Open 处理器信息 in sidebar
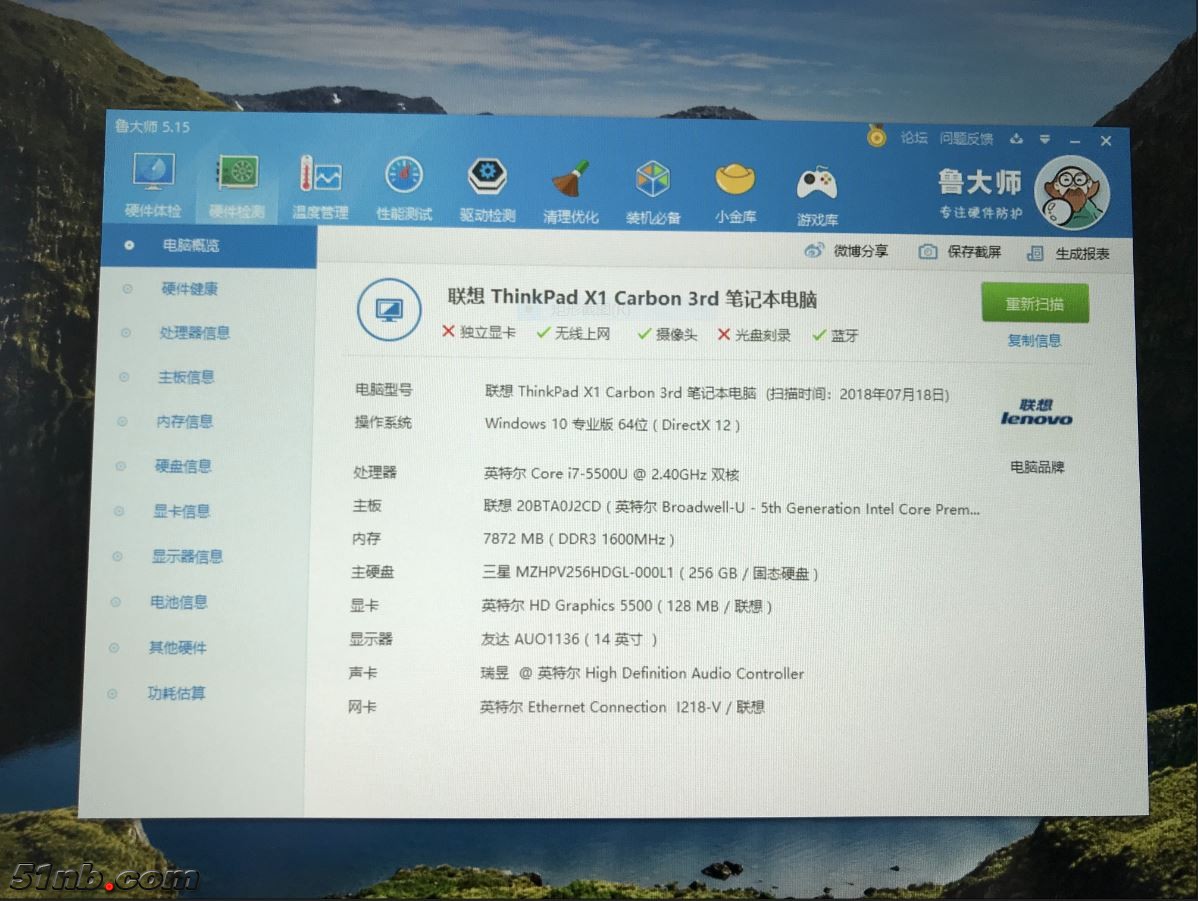Screen dimensions: 1198x901 pyautogui.click(x=194, y=332)
